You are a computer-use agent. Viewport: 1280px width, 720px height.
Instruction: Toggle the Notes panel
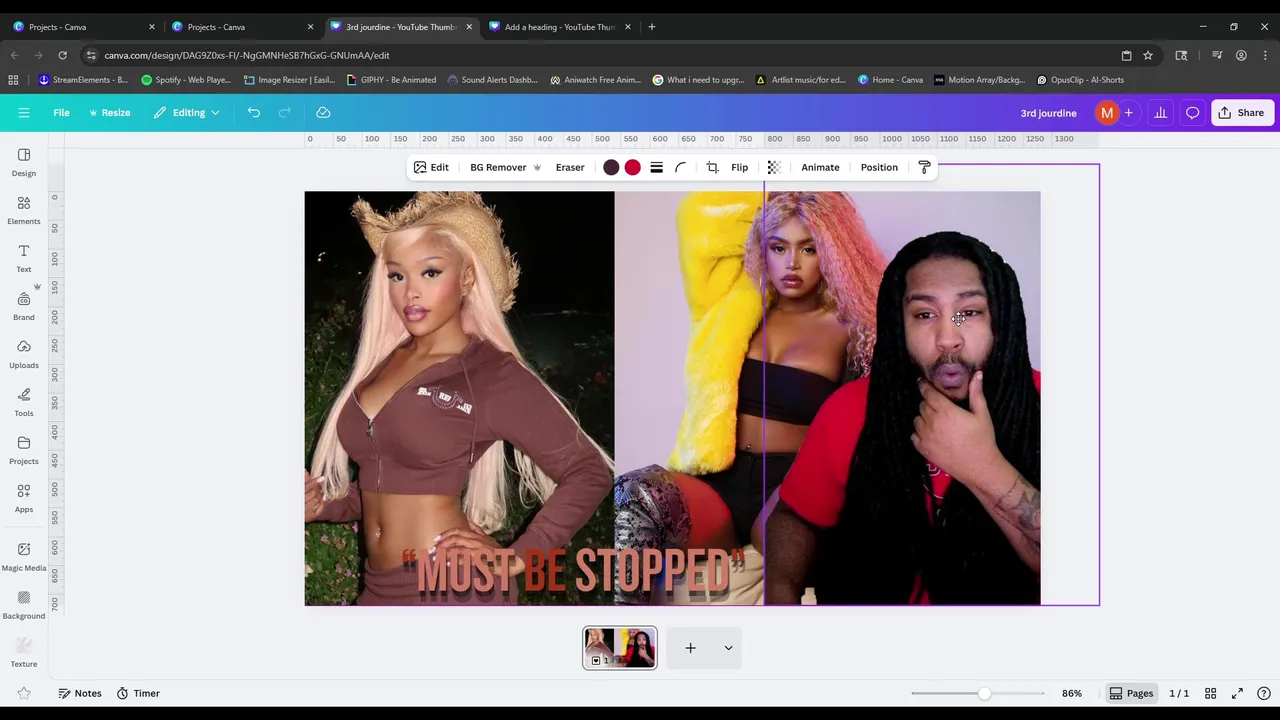[80, 693]
